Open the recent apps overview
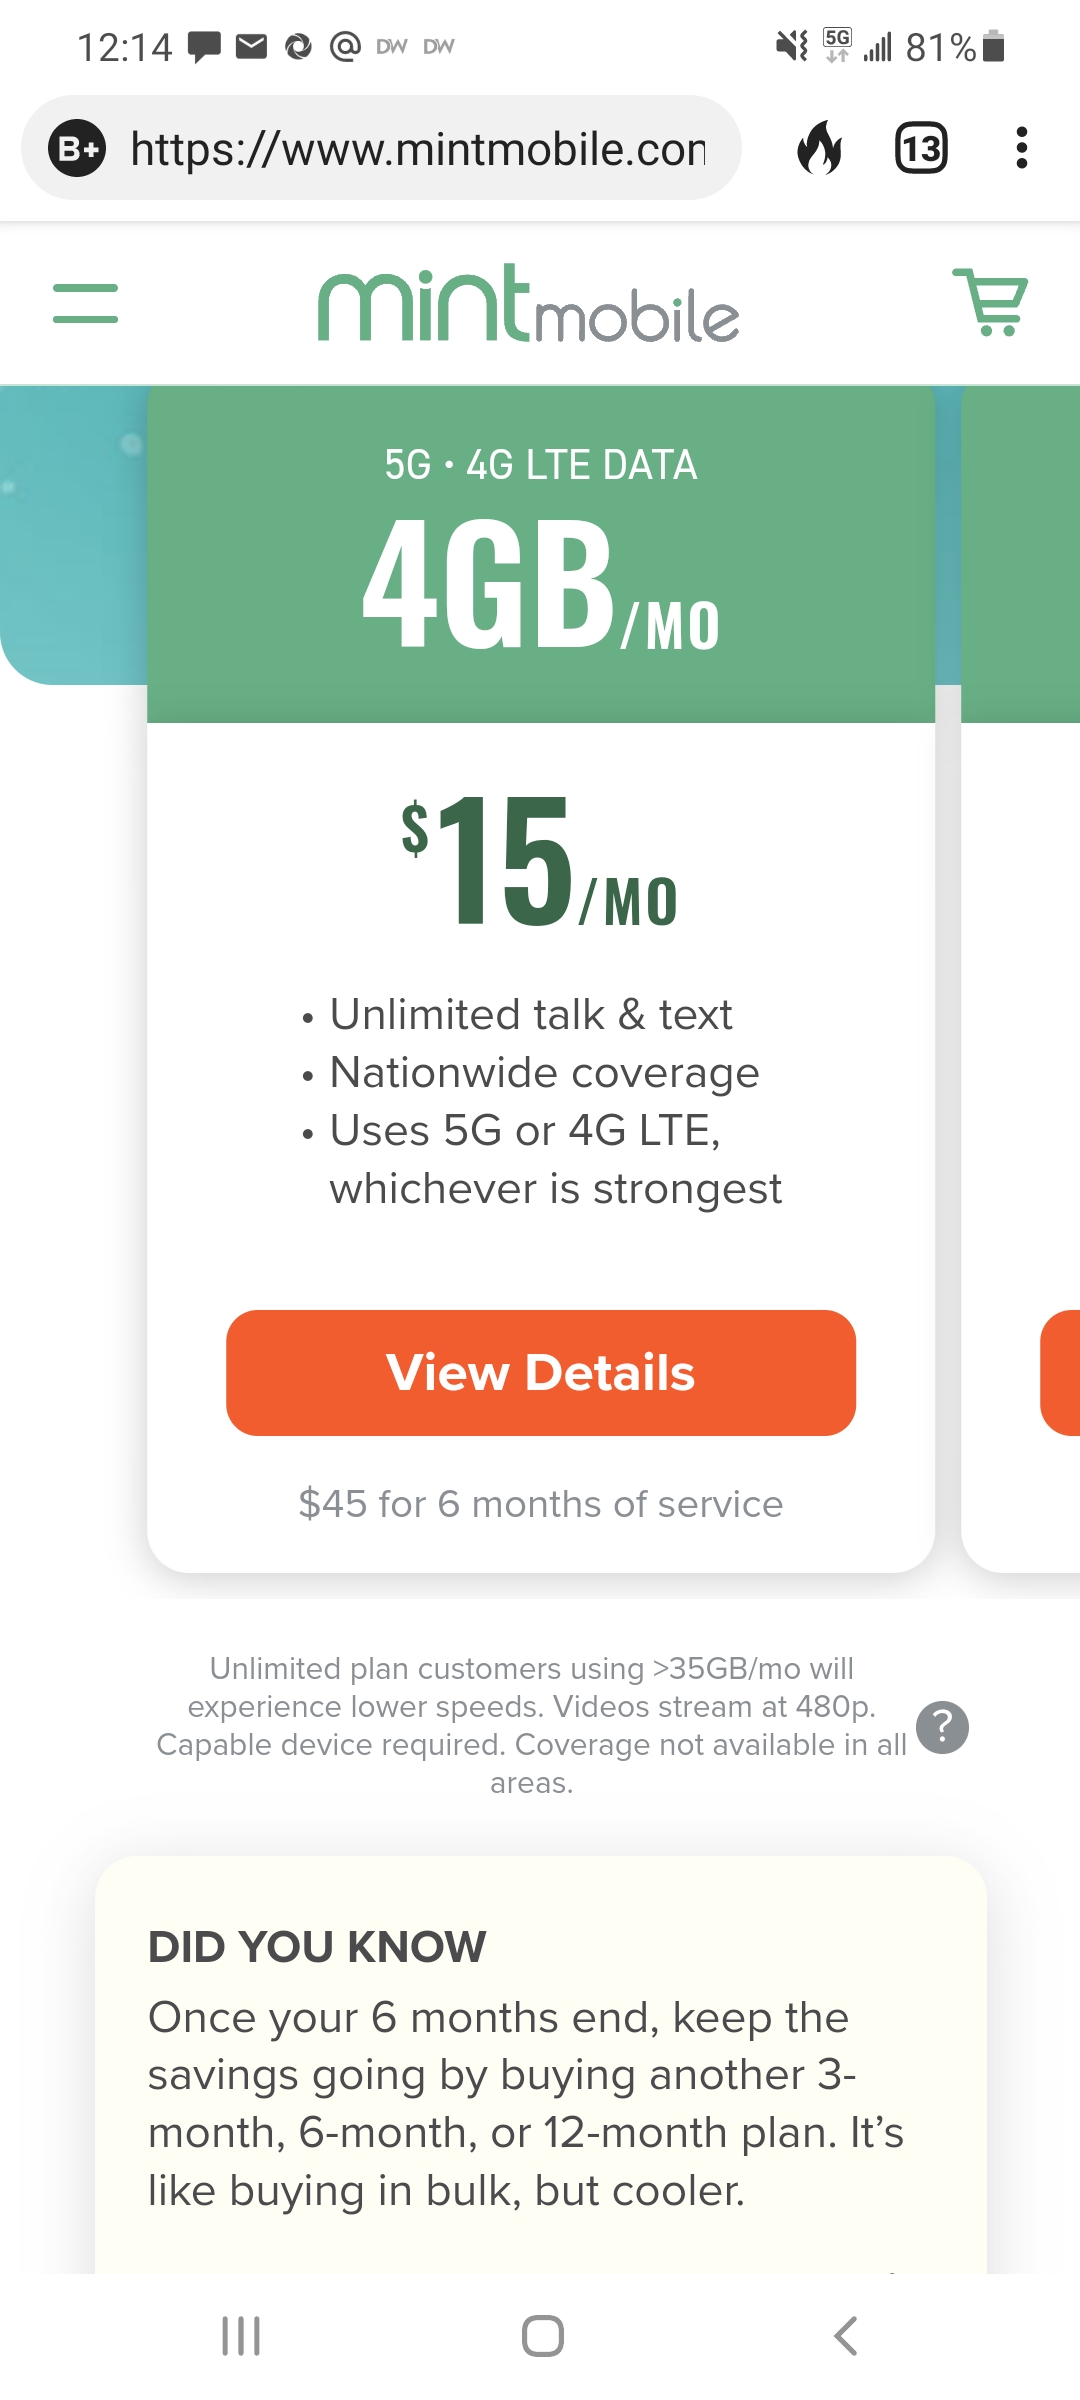1080x2400 pixels. pos(241,2336)
